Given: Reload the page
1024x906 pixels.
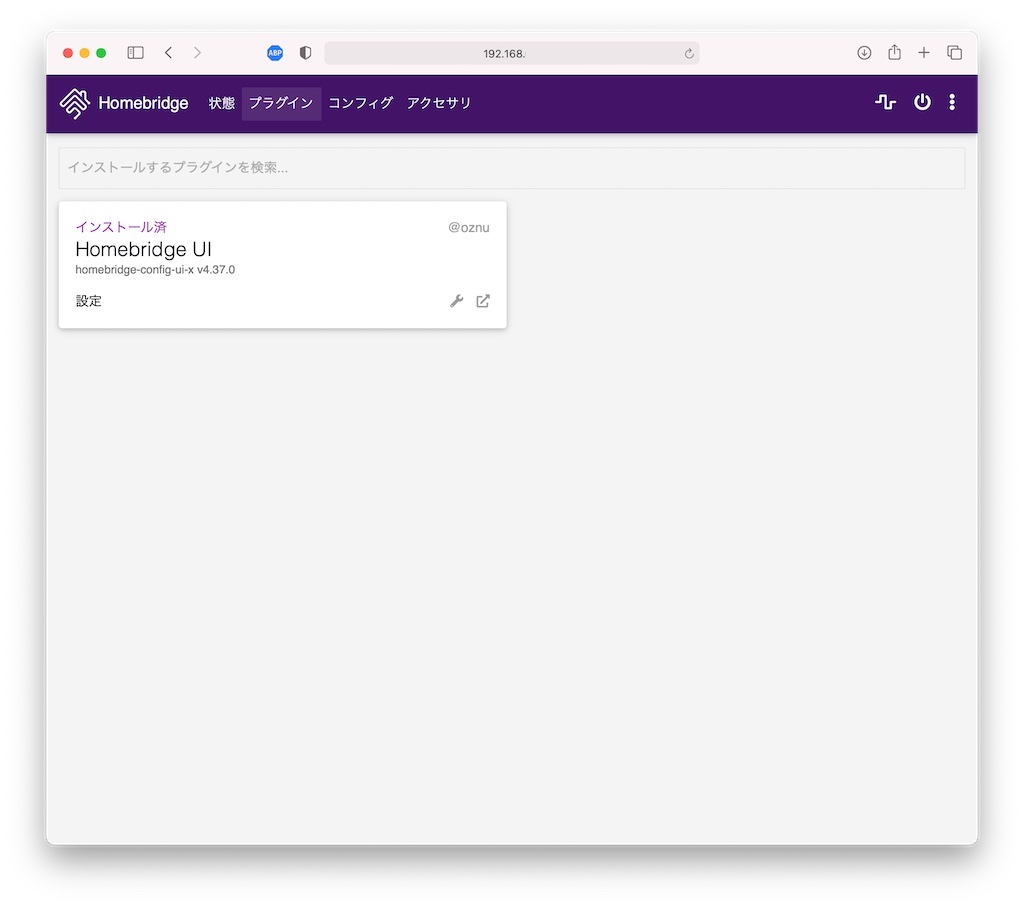Looking at the screenshot, I should point(688,54).
